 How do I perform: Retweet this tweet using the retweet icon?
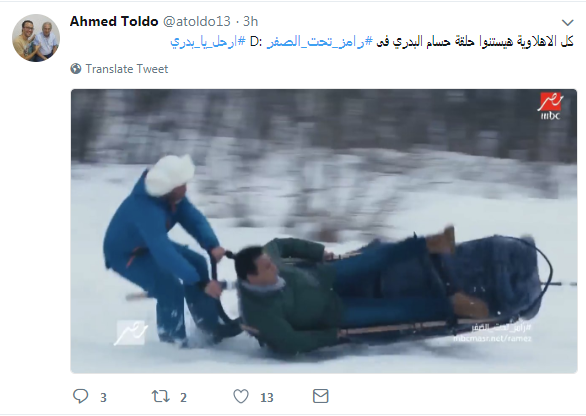161,396
